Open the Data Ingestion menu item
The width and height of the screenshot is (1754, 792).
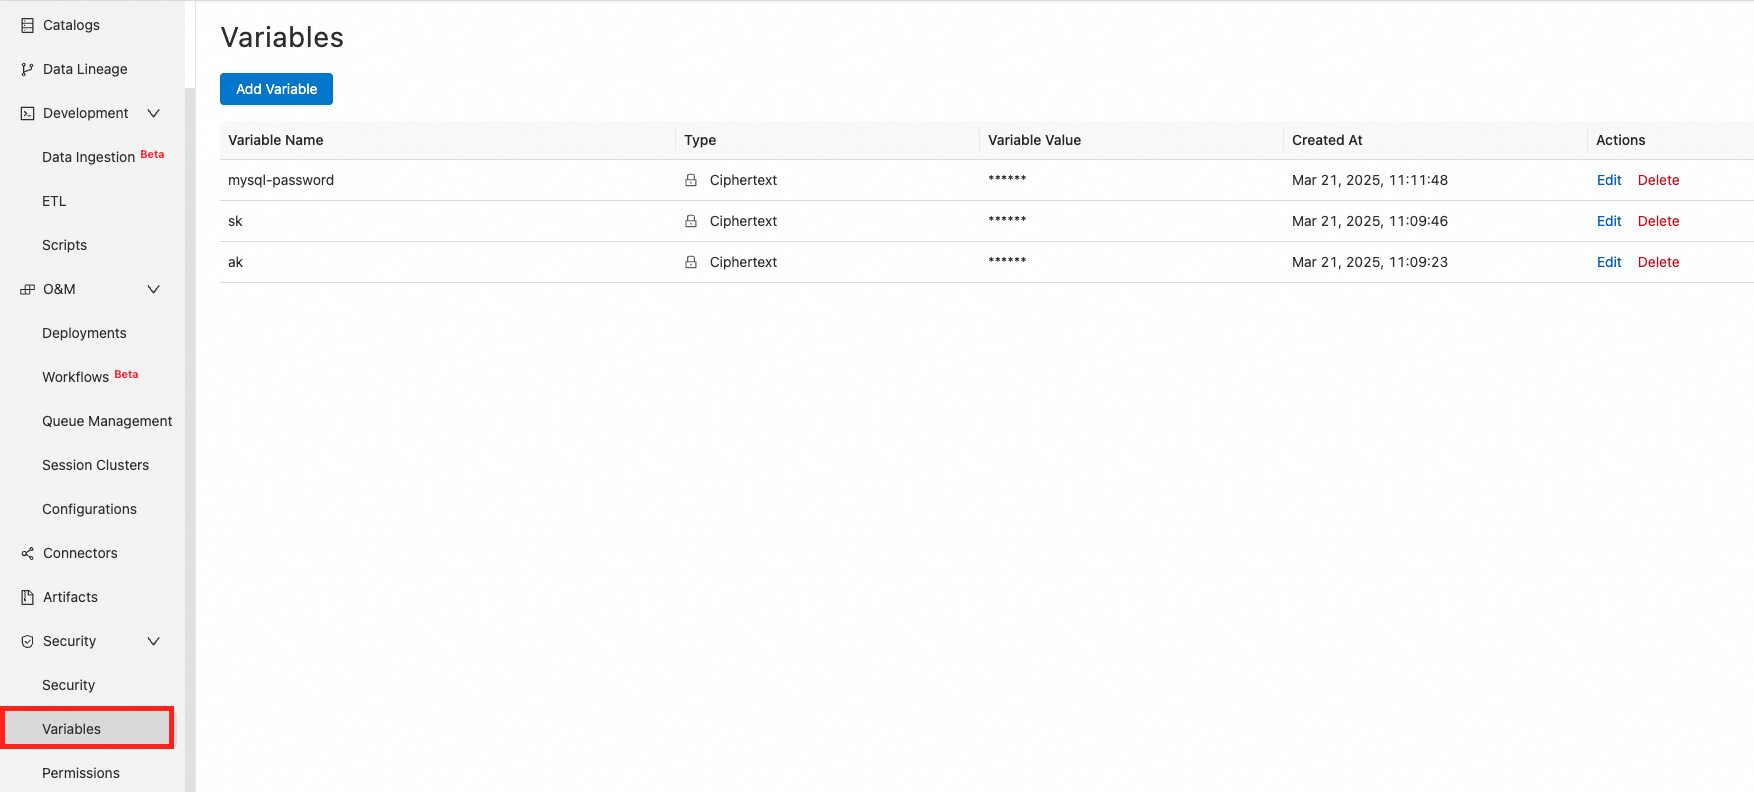click(88, 157)
